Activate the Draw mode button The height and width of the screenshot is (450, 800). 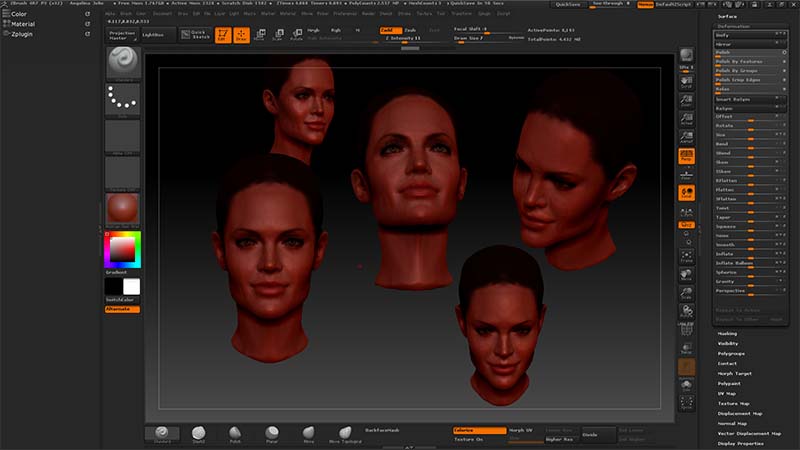click(241, 35)
